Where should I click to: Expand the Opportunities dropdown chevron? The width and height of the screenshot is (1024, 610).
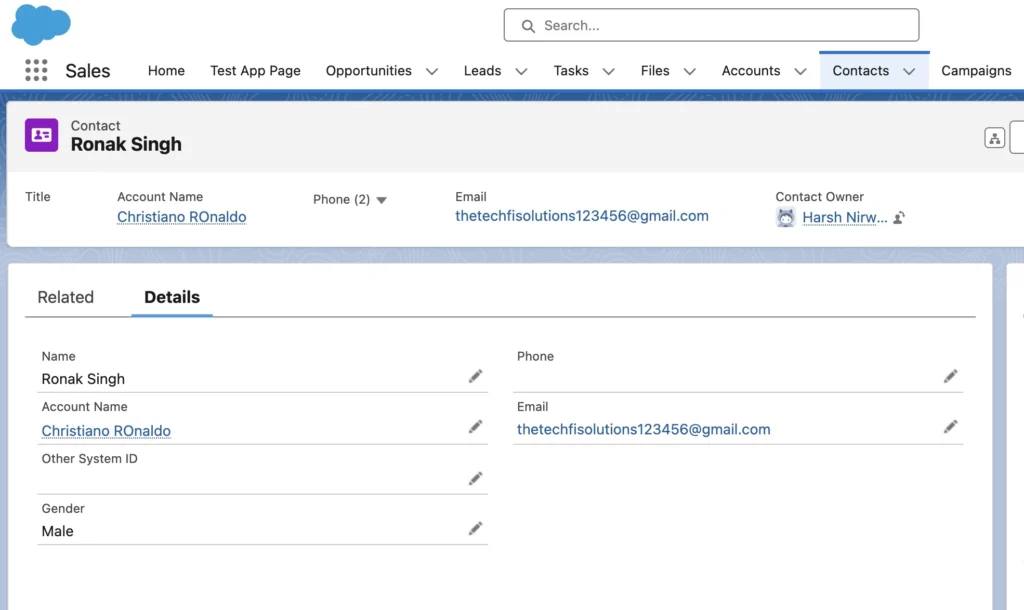431,71
